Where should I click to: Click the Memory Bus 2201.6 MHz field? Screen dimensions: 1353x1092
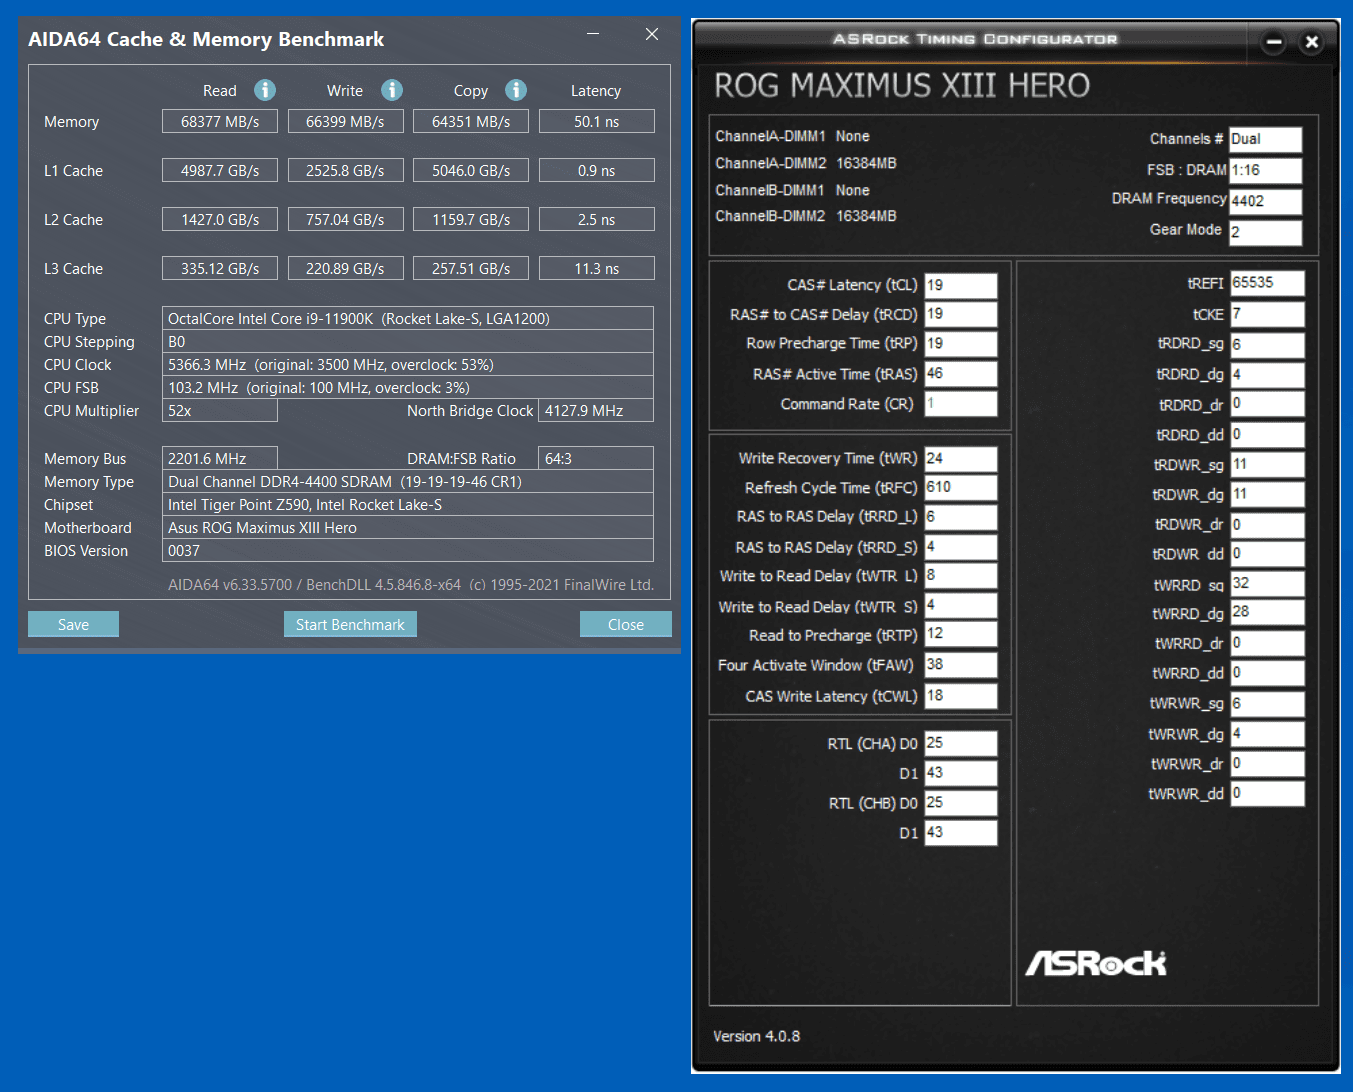[x=220, y=458]
